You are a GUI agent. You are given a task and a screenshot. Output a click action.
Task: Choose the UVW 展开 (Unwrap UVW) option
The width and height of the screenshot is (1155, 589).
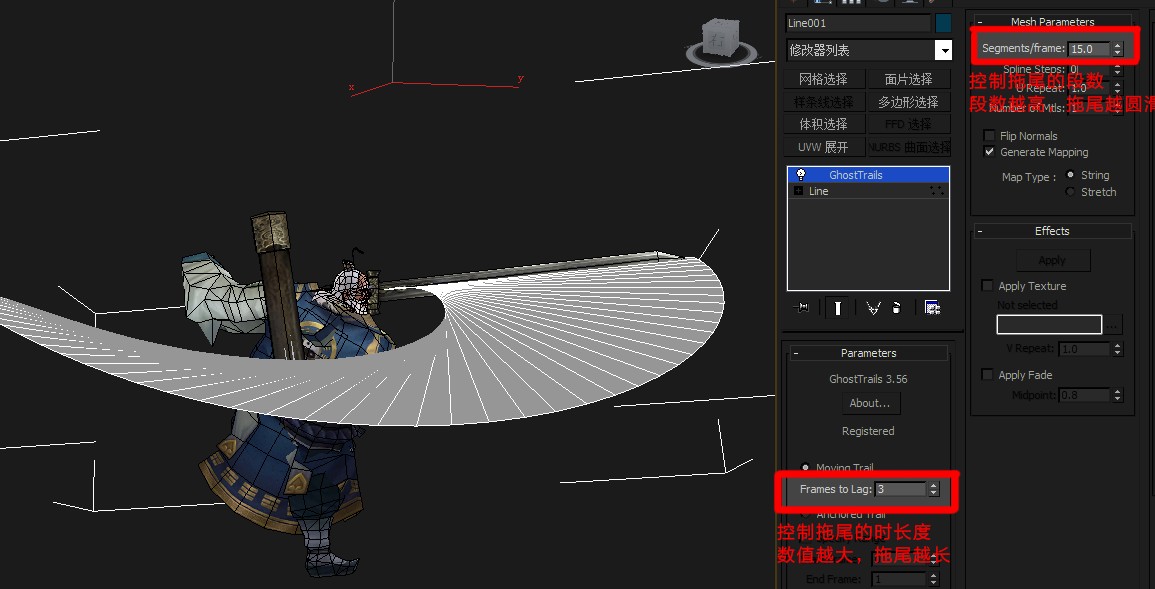point(822,146)
